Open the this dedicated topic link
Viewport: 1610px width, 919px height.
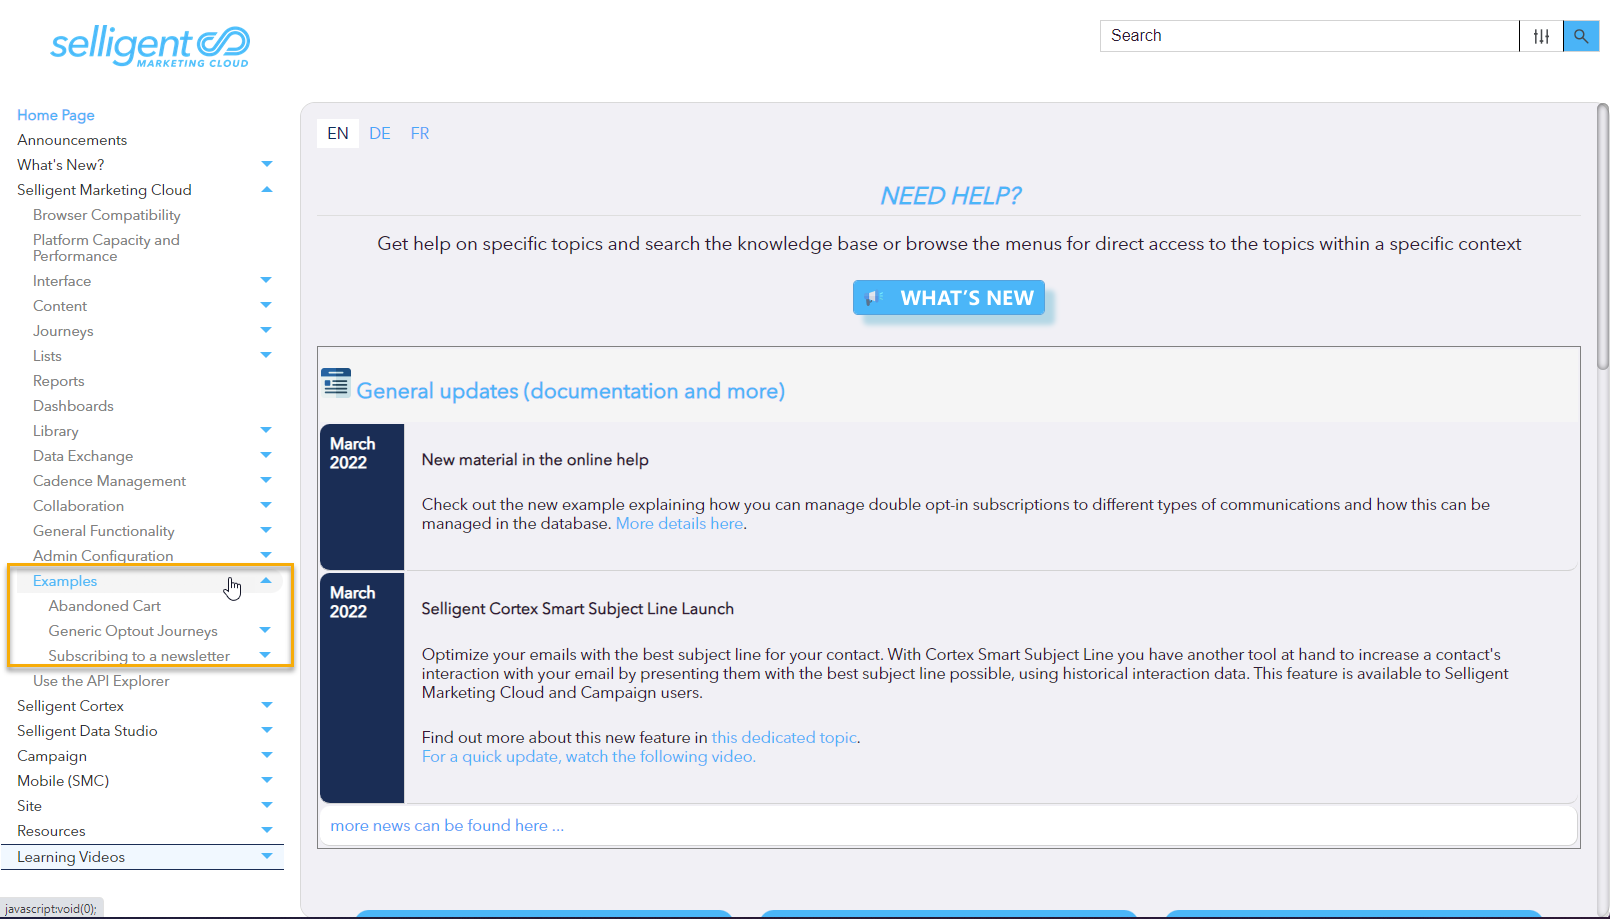(784, 738)
